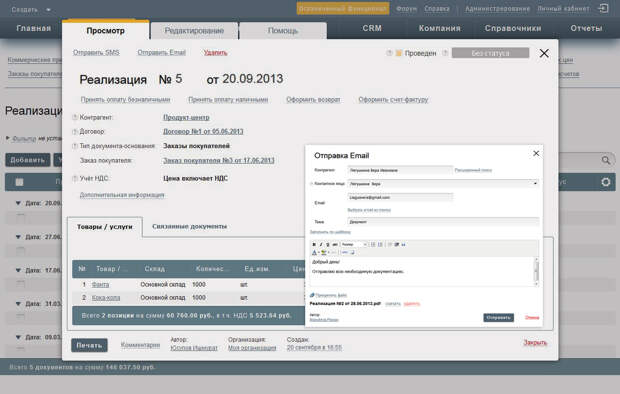Click highlight color icon in email editor
620x394 pixels.
[x=323, y=252]
